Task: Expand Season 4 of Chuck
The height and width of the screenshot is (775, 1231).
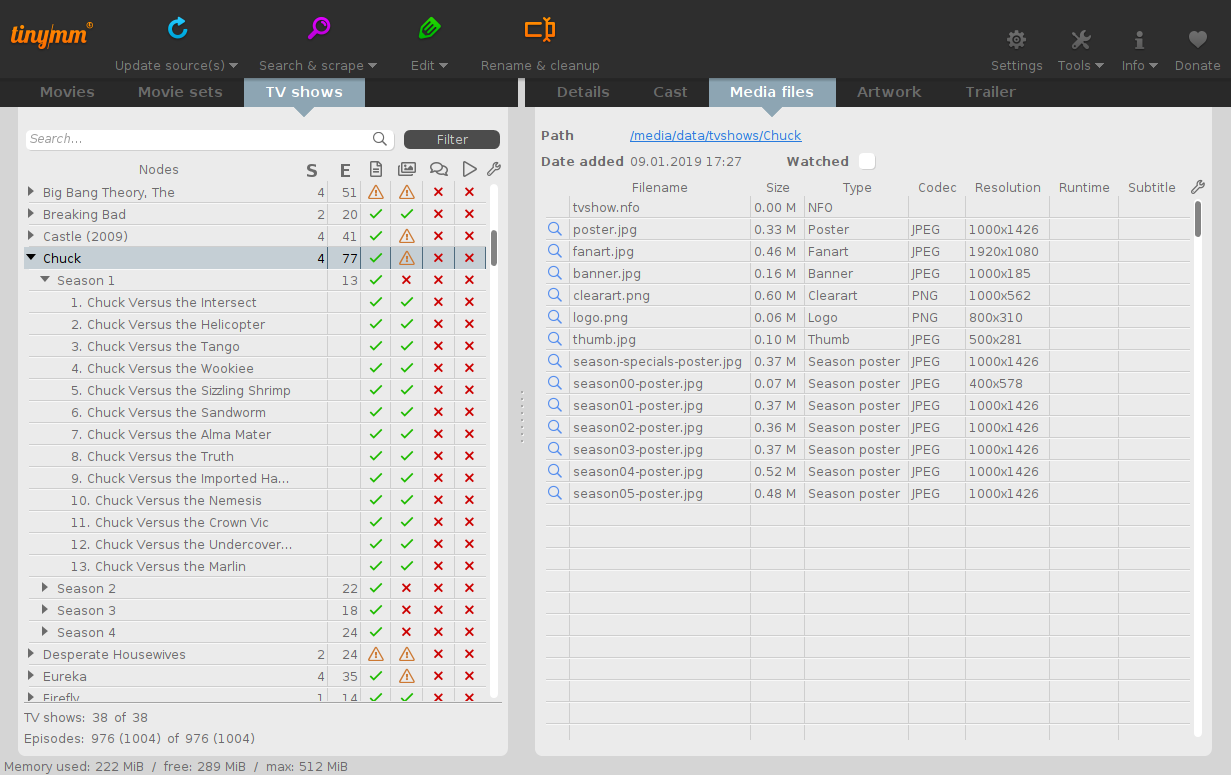Action: (45, 632)
